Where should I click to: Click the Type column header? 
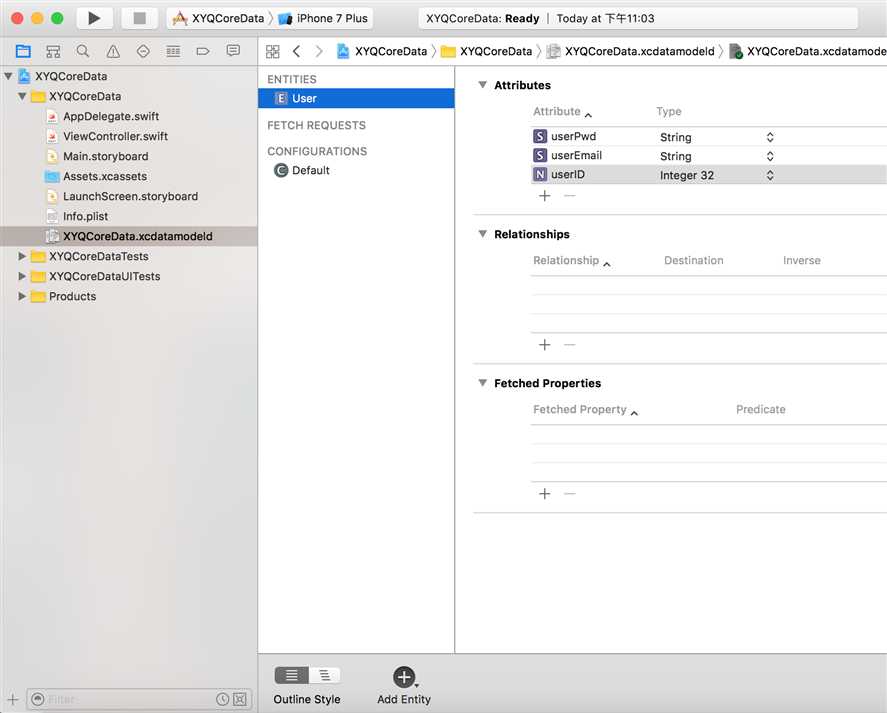pyautogui.click(x=669, y=111)
